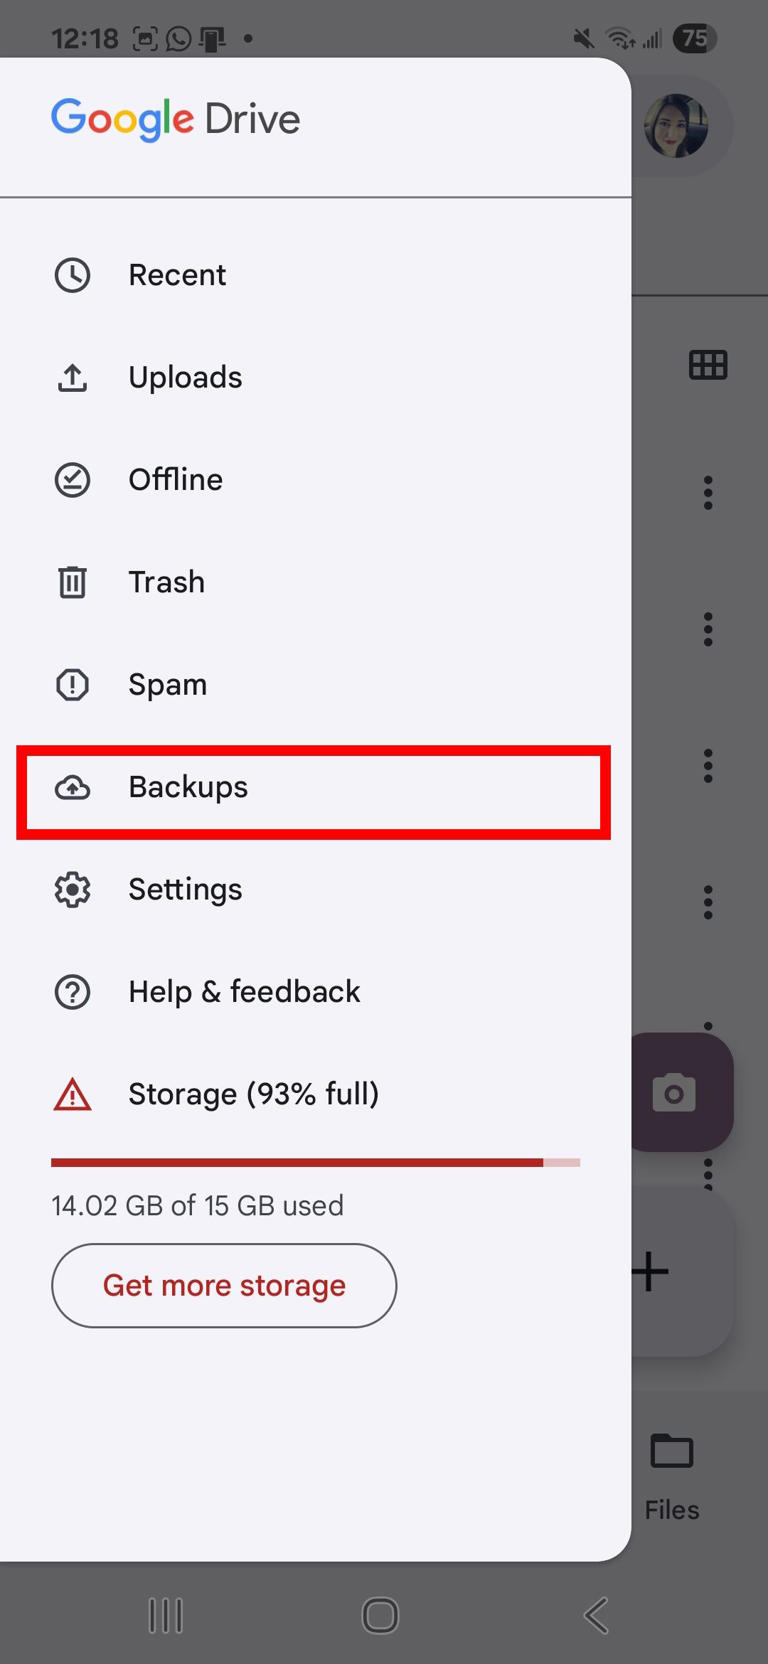Click the Spam warning icon
The height and width of the screenshot is (1664, 768).
click(71, 684)
